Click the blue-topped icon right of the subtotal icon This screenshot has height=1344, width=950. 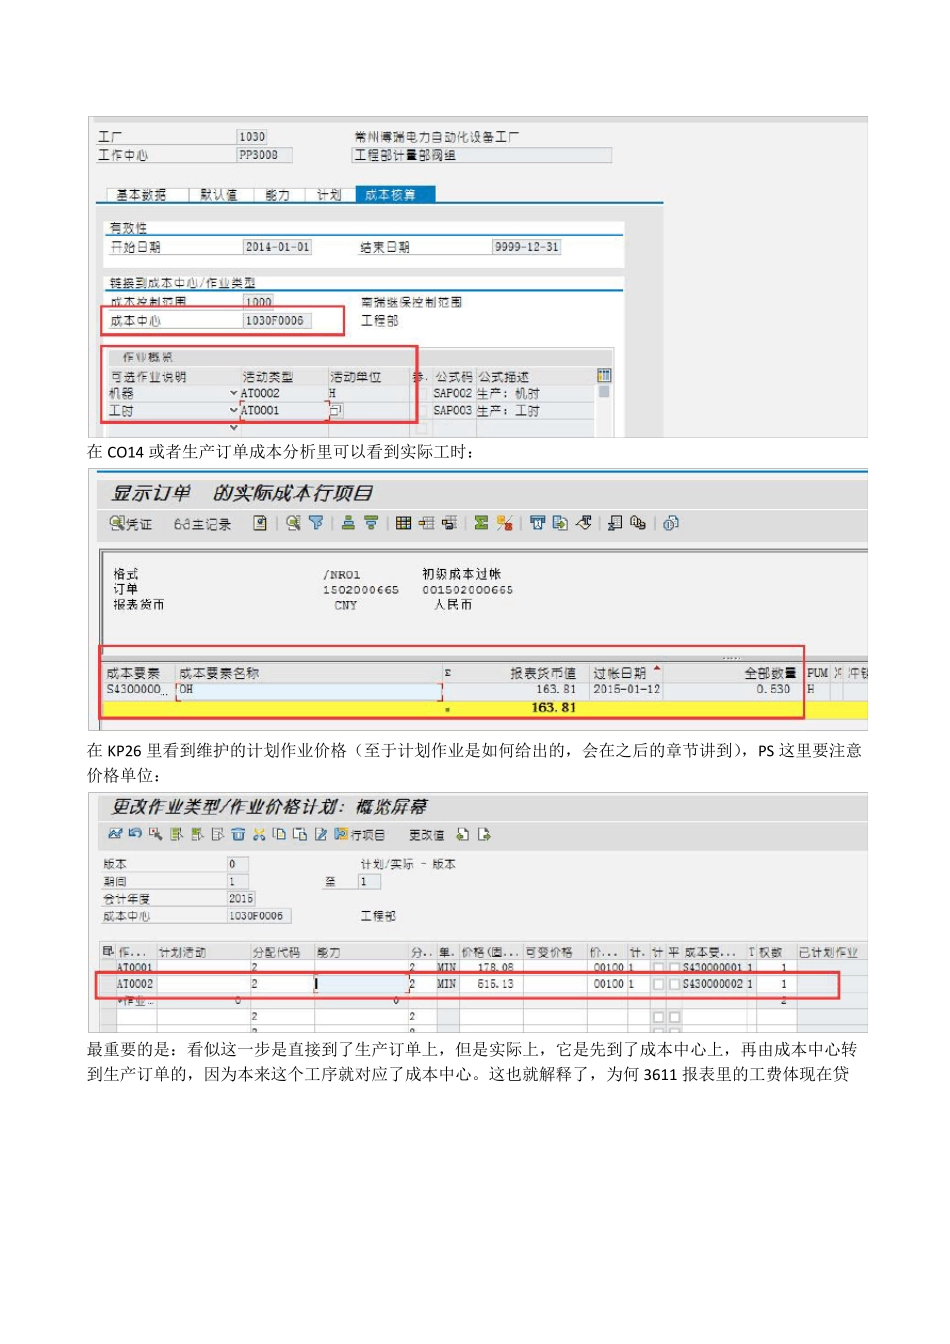537,523
